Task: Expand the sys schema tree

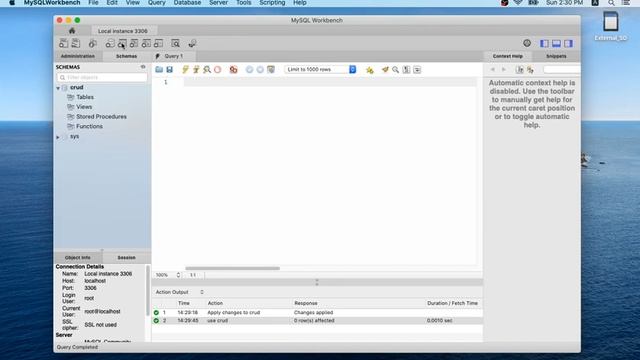Action: click(58, 137)
